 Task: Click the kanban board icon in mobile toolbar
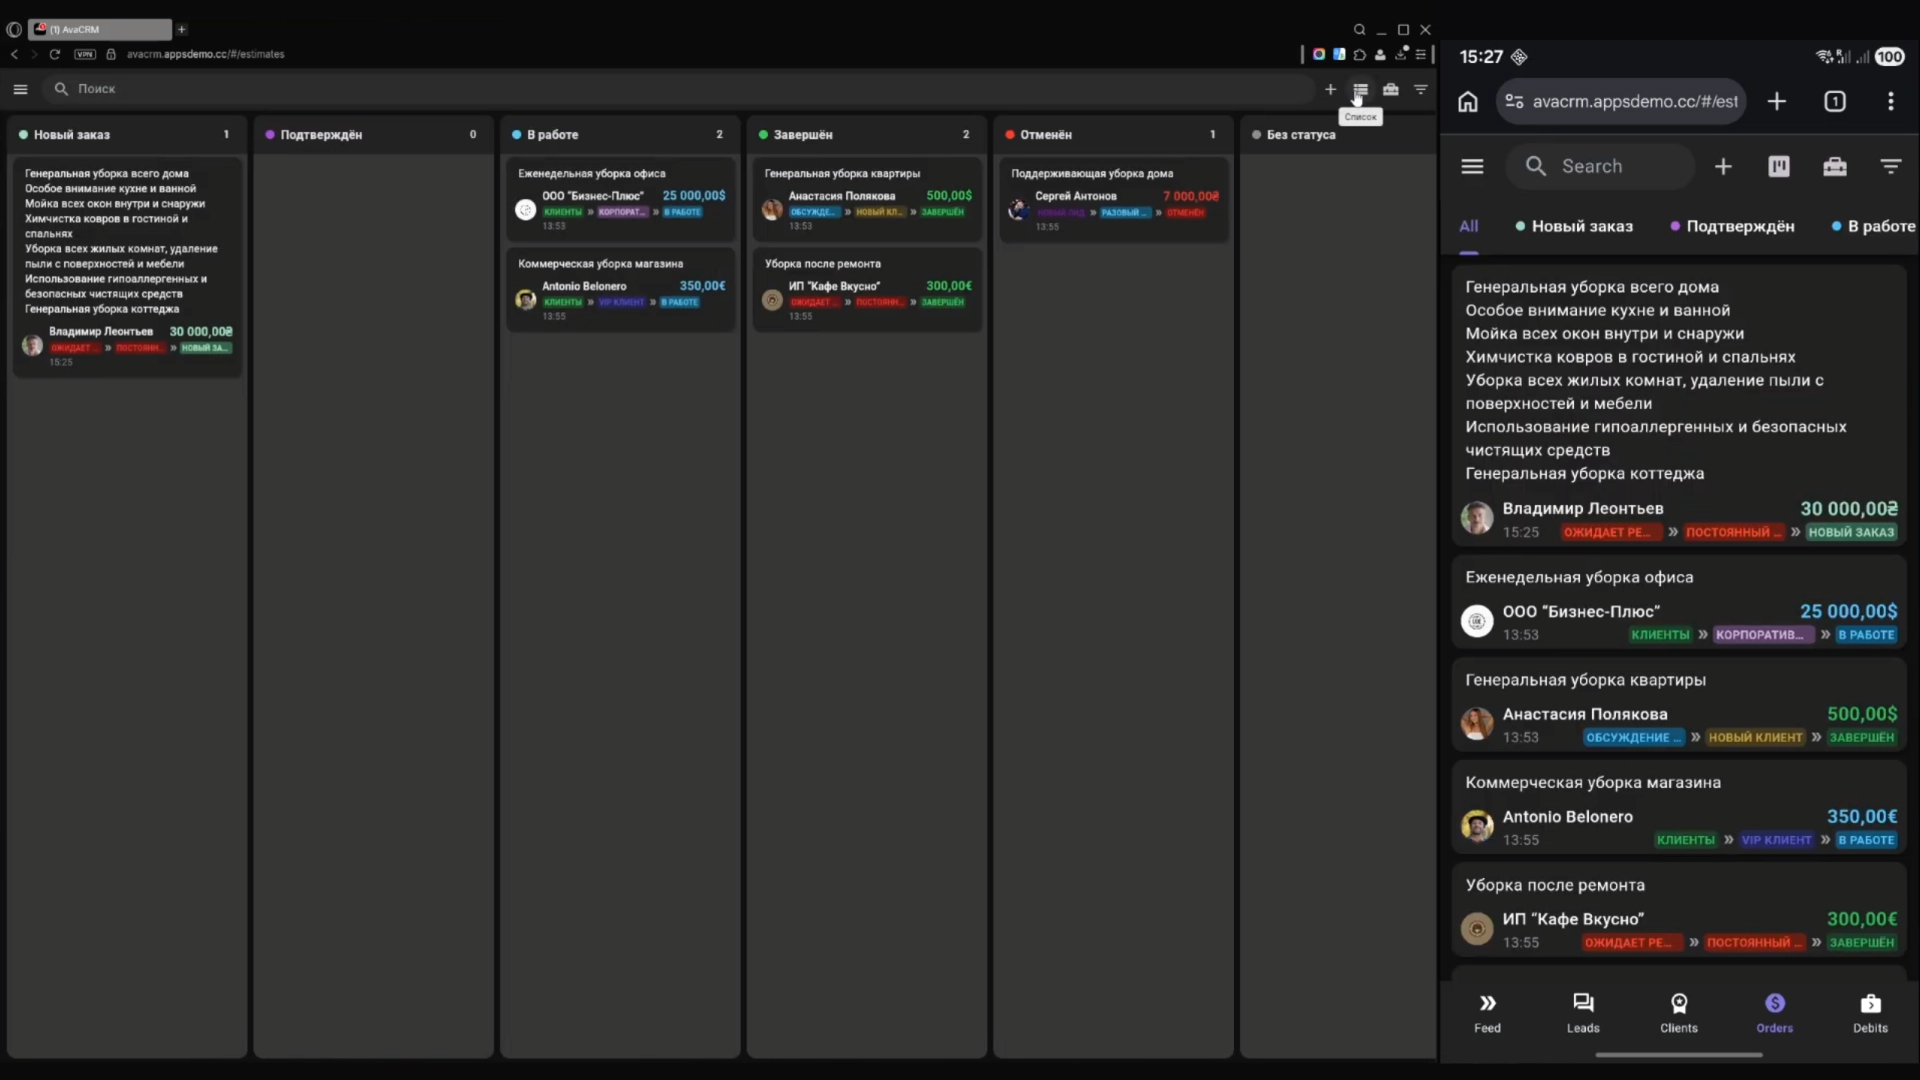click(1779, 167)
